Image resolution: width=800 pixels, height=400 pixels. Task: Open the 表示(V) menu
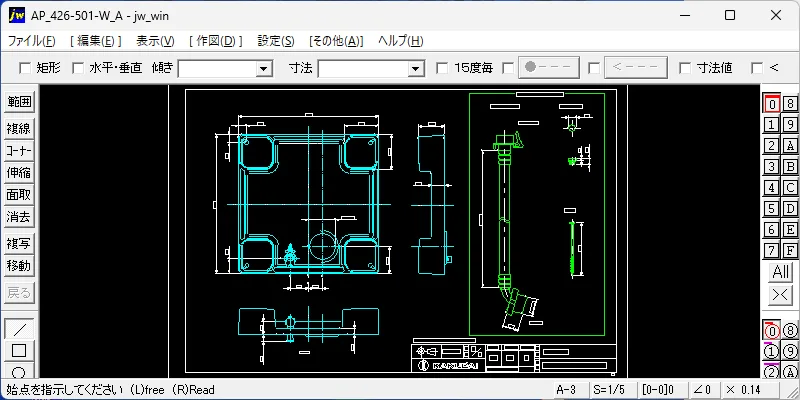pyautogui.click(x=155, y=41)
